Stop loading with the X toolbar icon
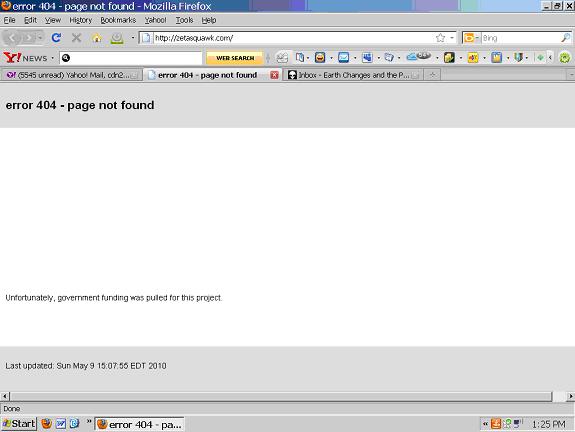This screenshot has height=432, width=575. pos(76,37)
